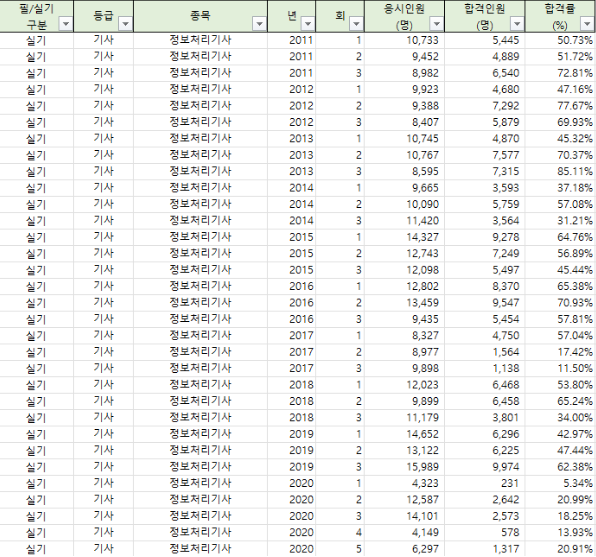Click cell showing 9,974
The height and width of the screenshot is (557, 596).
tap(485, 467)
